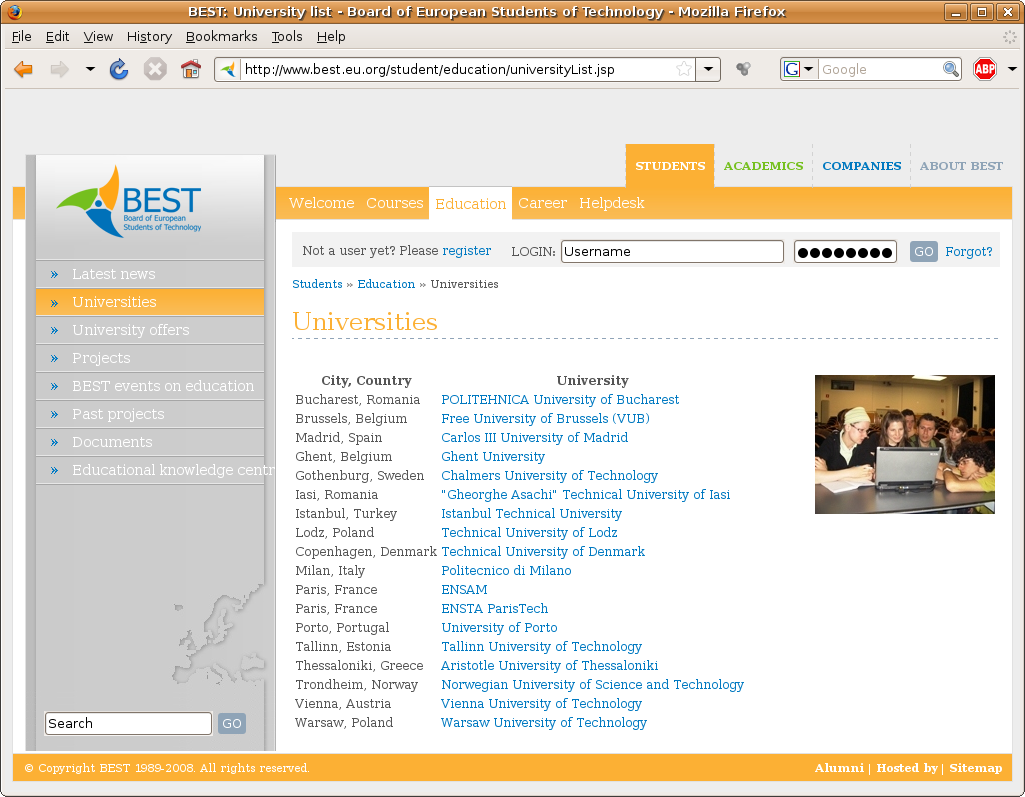The width and height of the screenshot is (1025, 797).
Task: Reload the page with the blue refresh icon
Action: (119, 69)
